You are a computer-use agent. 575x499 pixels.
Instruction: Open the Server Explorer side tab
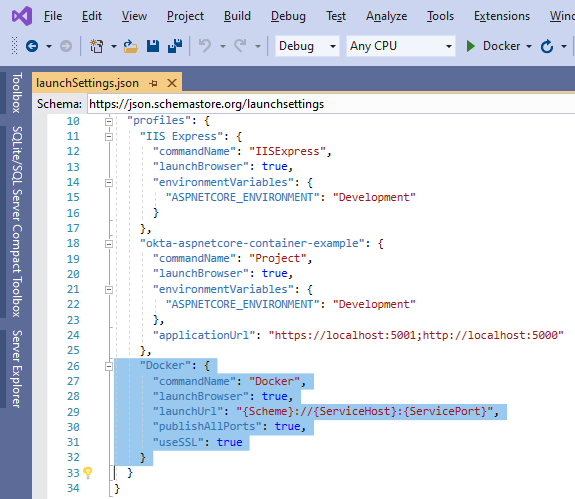pos(17,369)
